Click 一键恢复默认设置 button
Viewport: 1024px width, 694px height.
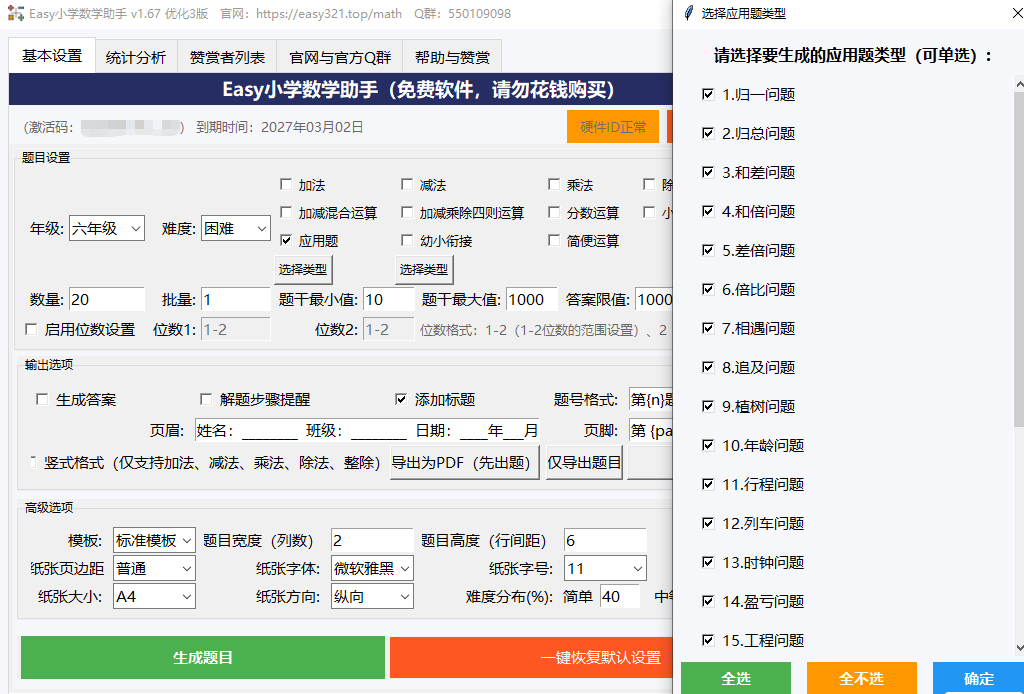click(531, 657)
